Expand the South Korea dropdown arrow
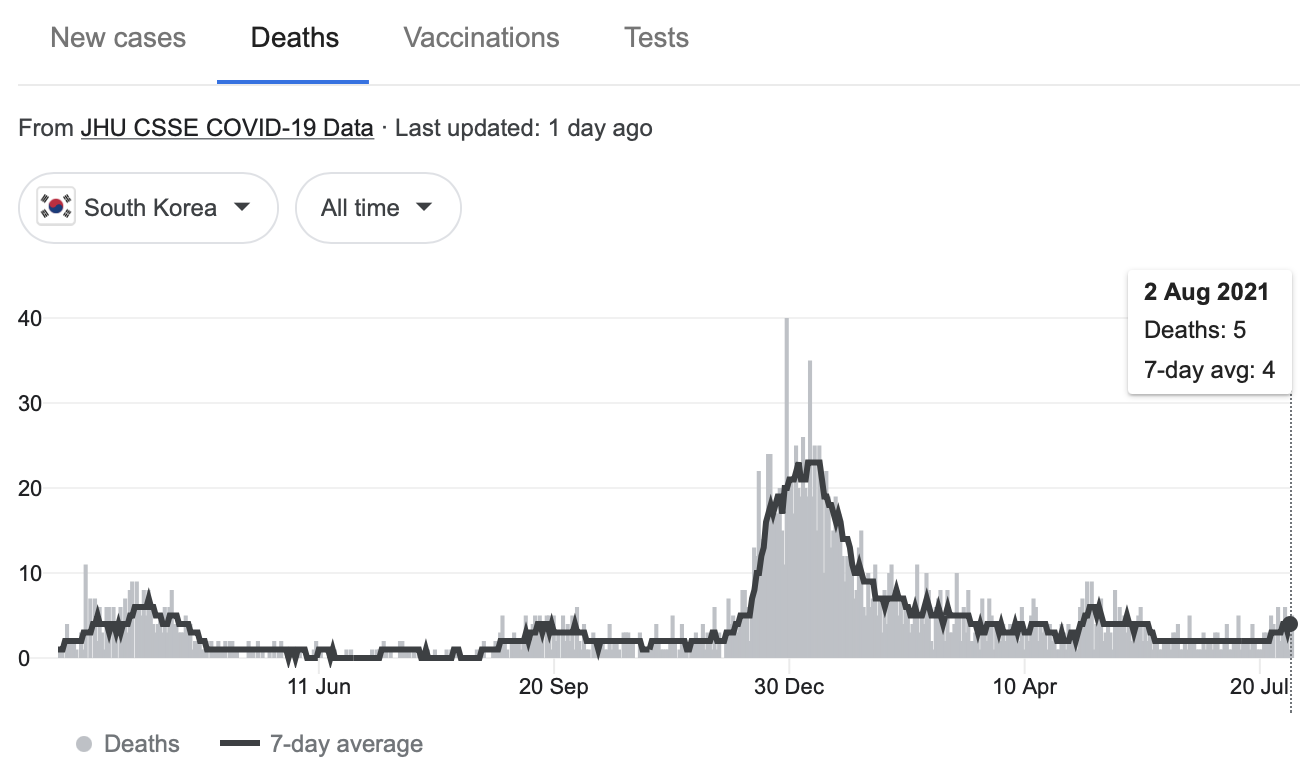 (x=241, y=207)
